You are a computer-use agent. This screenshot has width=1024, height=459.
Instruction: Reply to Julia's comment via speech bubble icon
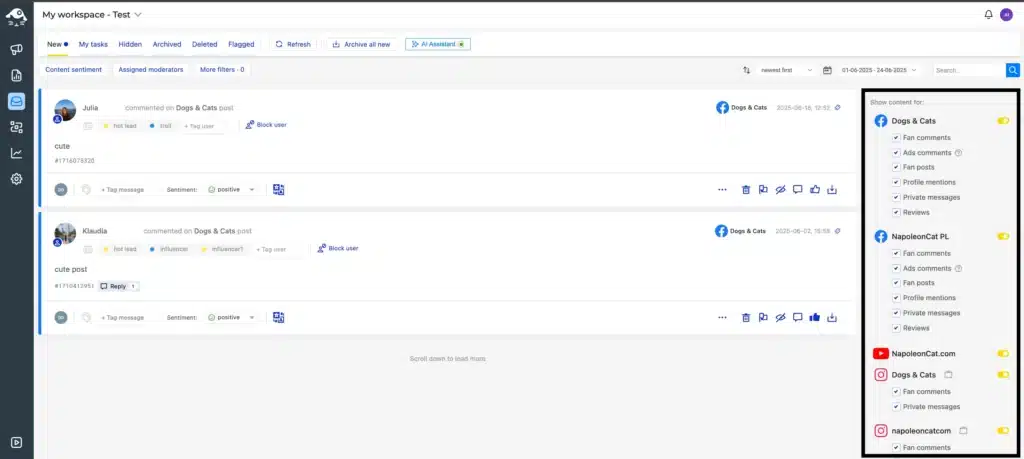pyautogui.click(x=797, y=190)
